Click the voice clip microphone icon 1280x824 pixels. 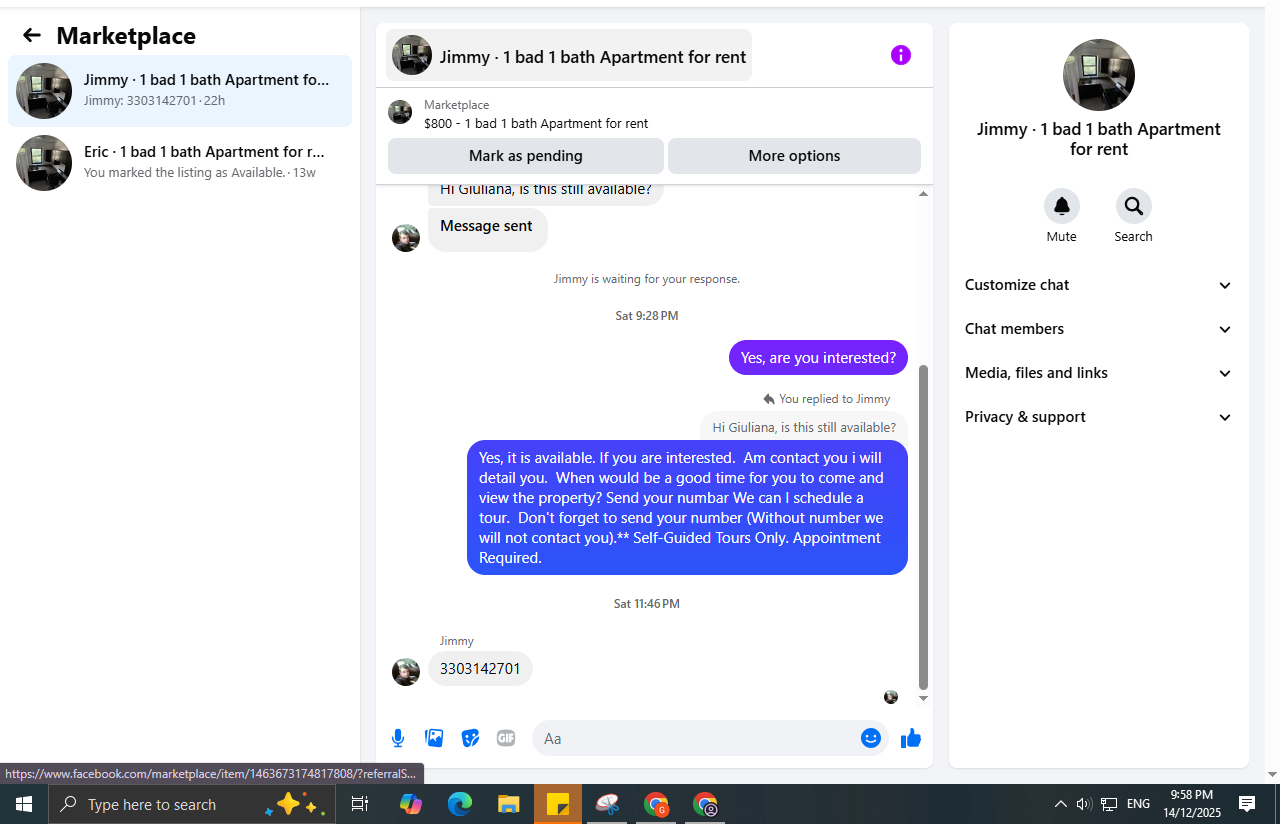(x=398, y=738)
